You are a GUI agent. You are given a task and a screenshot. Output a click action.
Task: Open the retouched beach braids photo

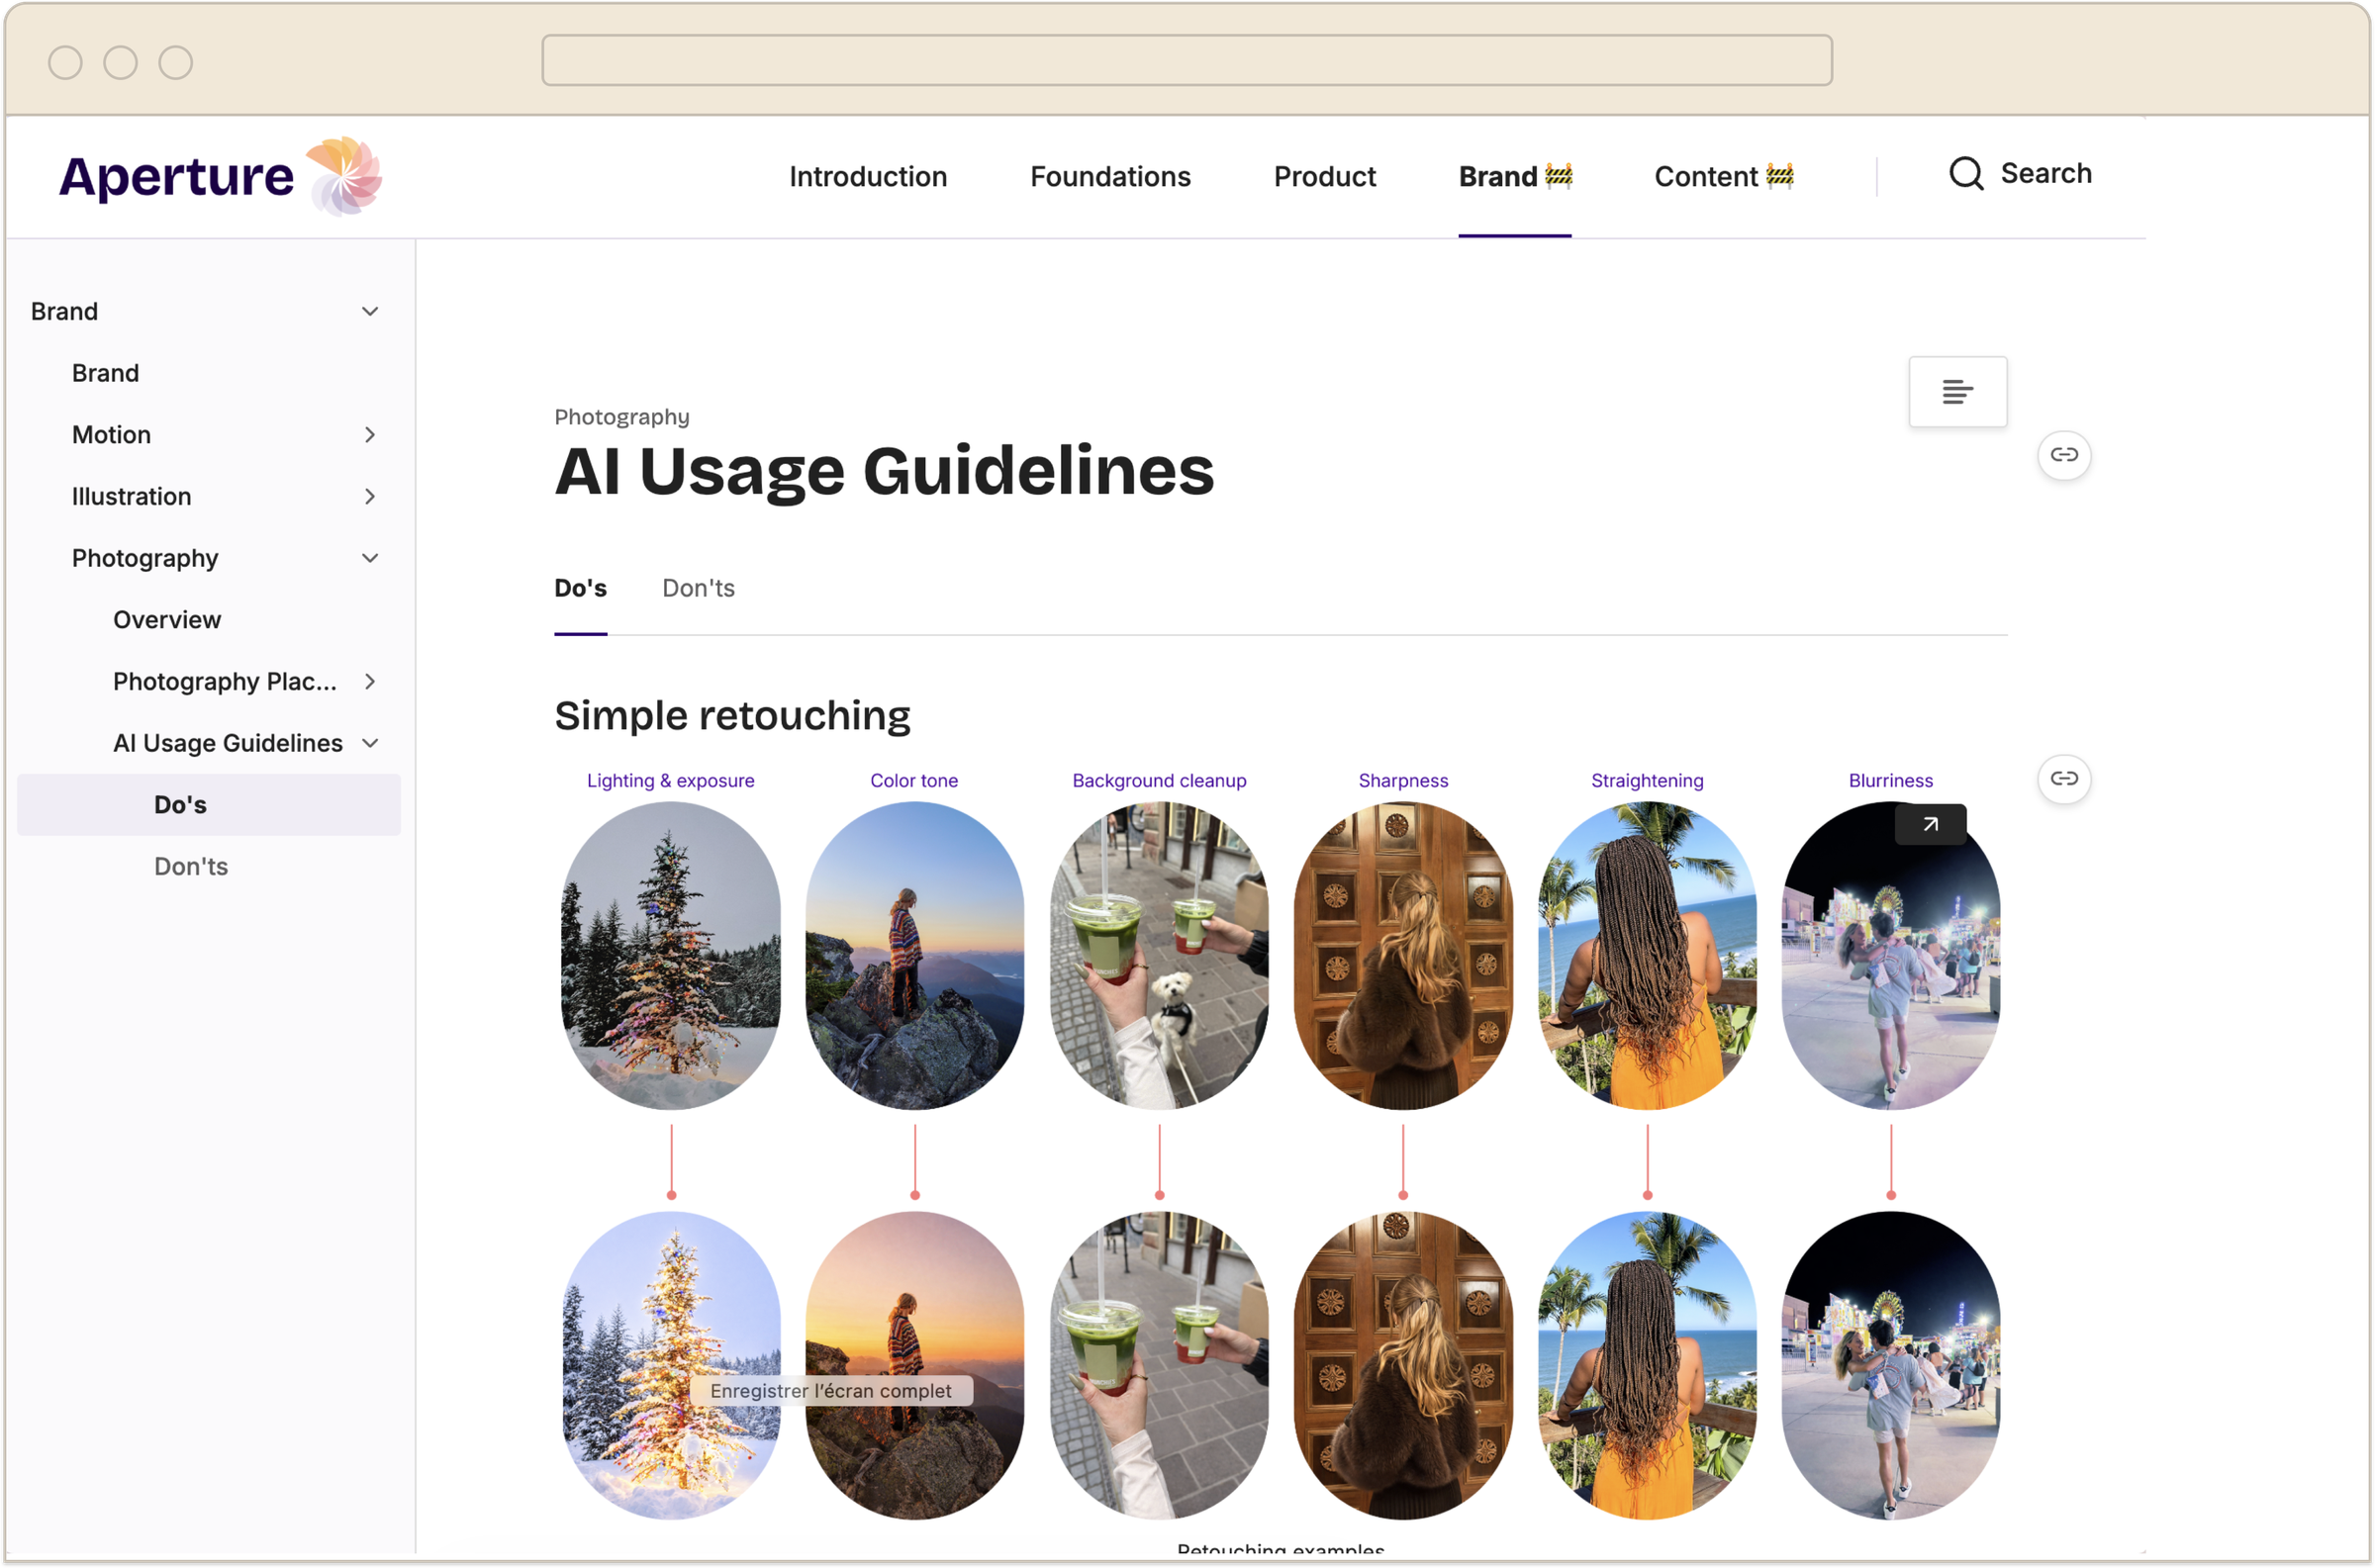pos(1647,1366)
